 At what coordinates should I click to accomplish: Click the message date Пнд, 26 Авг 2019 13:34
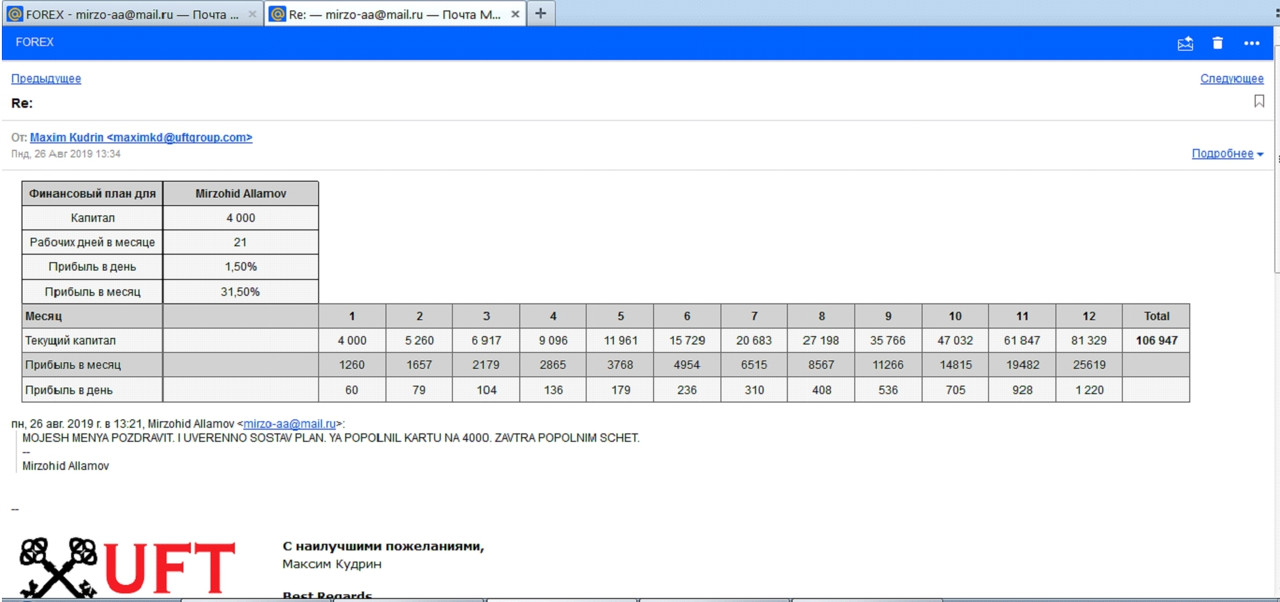pyautogui.click(x=66, y=154)
